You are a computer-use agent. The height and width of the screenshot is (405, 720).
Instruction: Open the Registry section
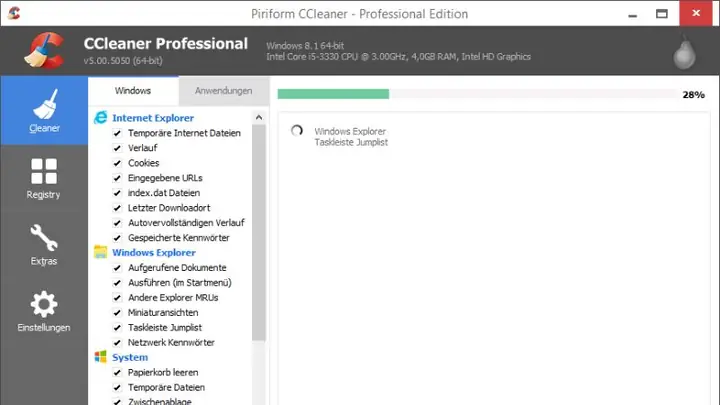click(x=44, y=178)
